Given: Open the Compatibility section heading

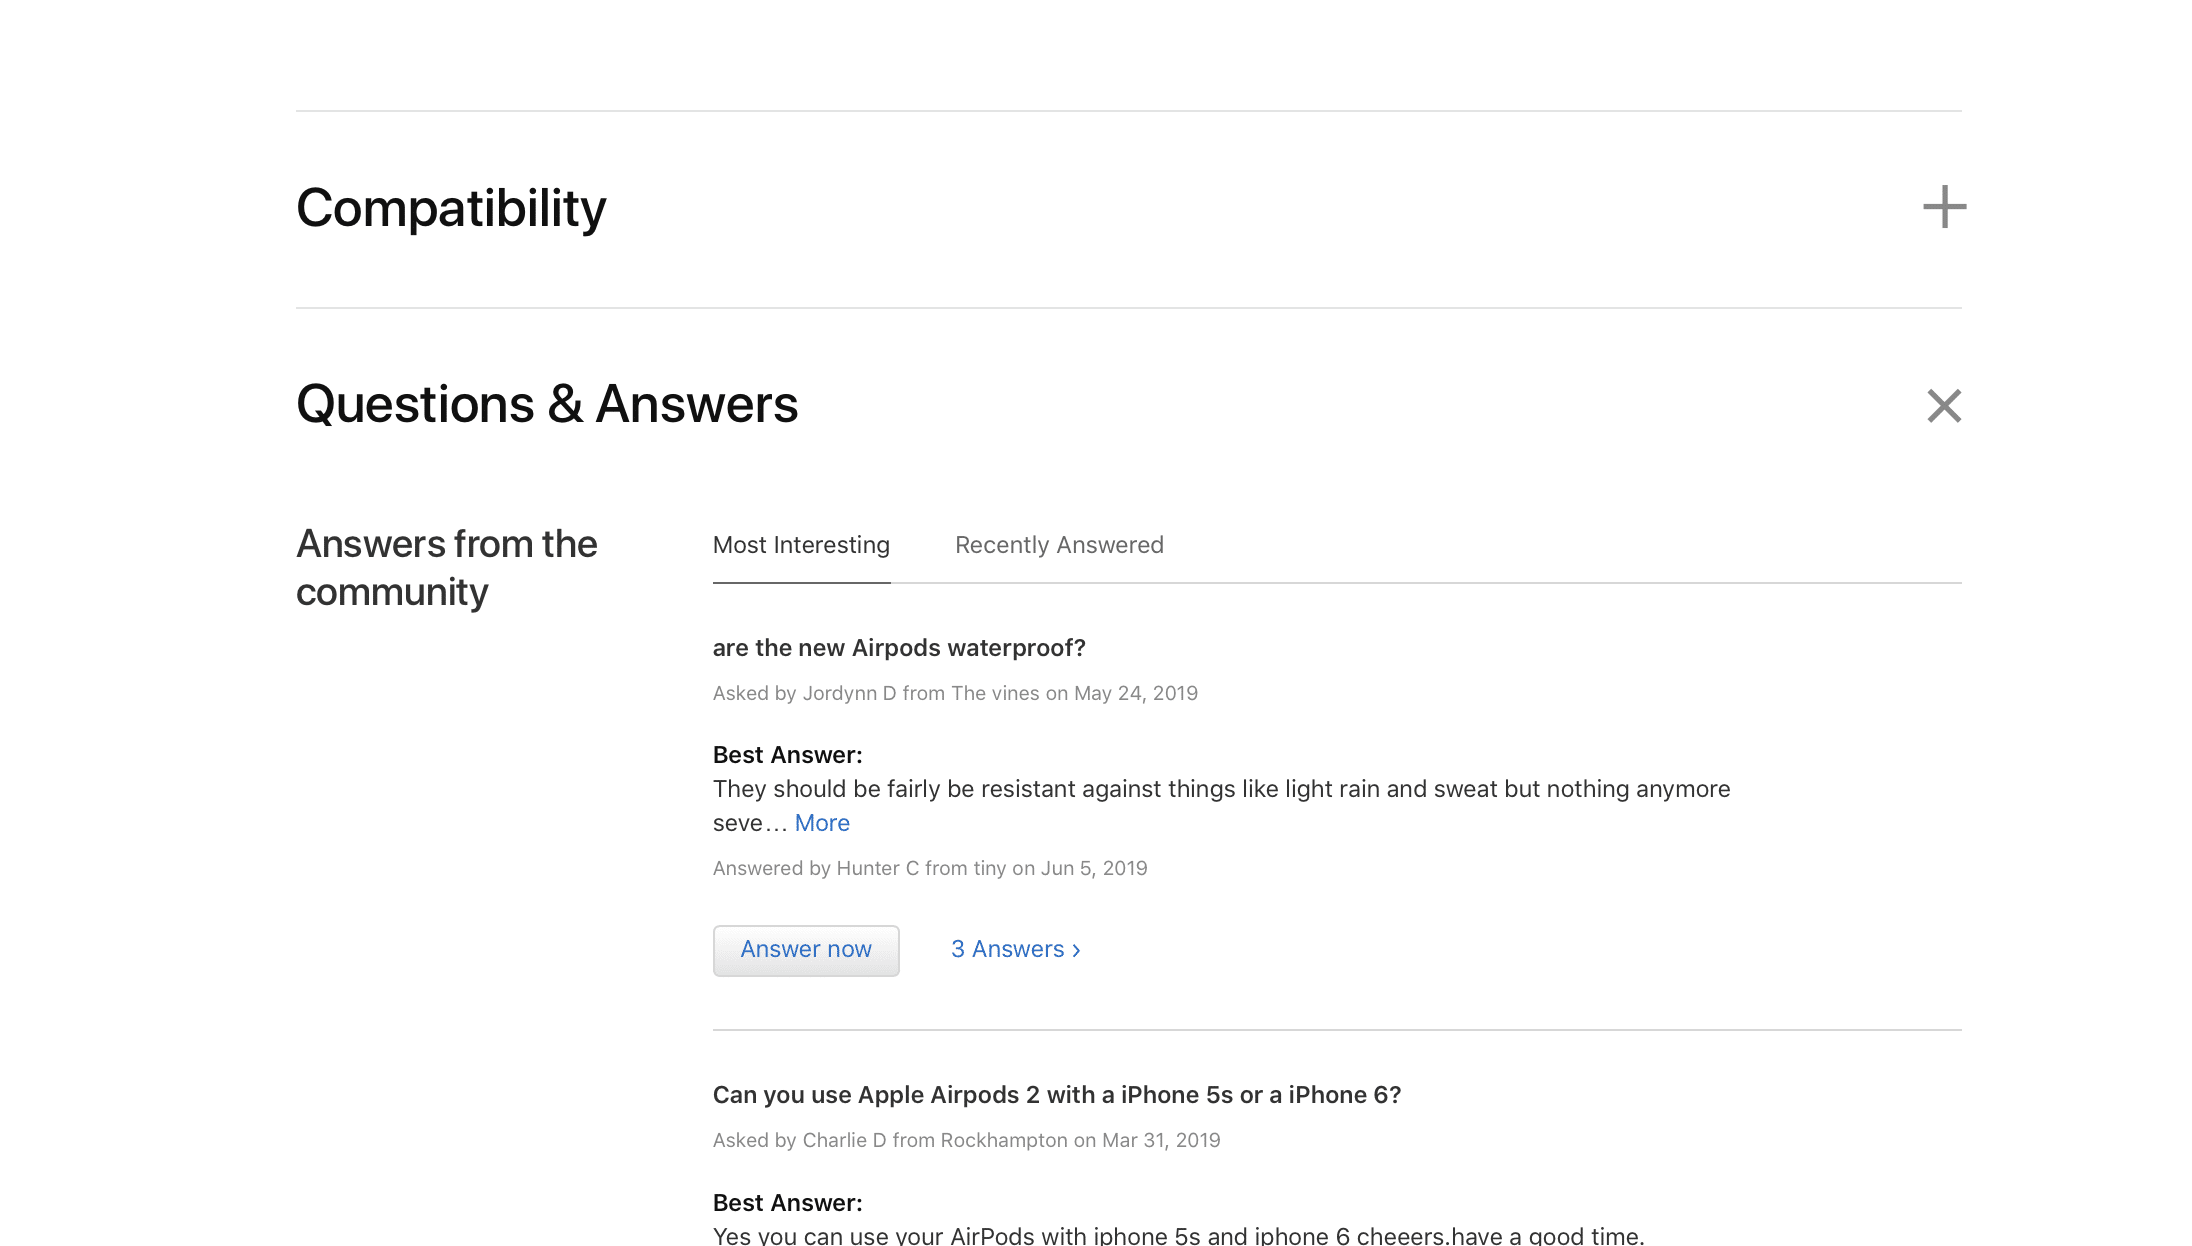Looking at the screenshot, I should point(451,208).
